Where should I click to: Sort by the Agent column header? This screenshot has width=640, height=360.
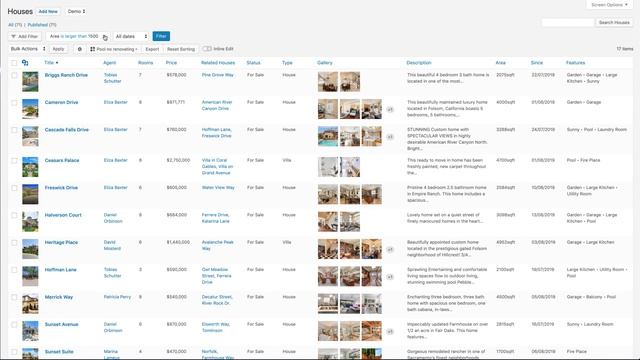(109, 63)
